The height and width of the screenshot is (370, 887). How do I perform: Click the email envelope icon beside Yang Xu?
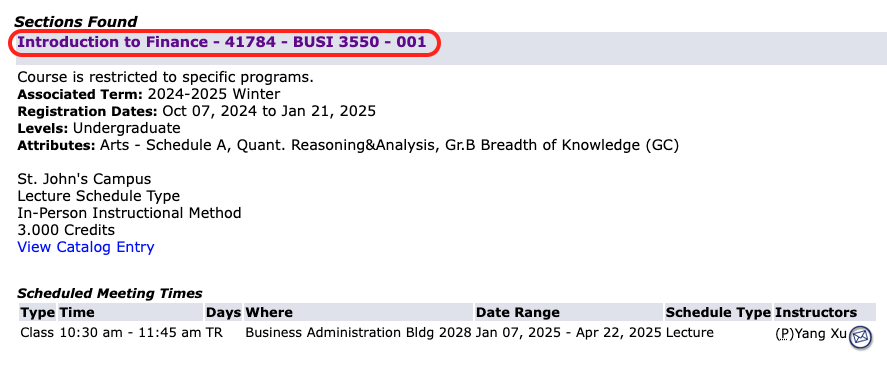click(x=860, y=337)
